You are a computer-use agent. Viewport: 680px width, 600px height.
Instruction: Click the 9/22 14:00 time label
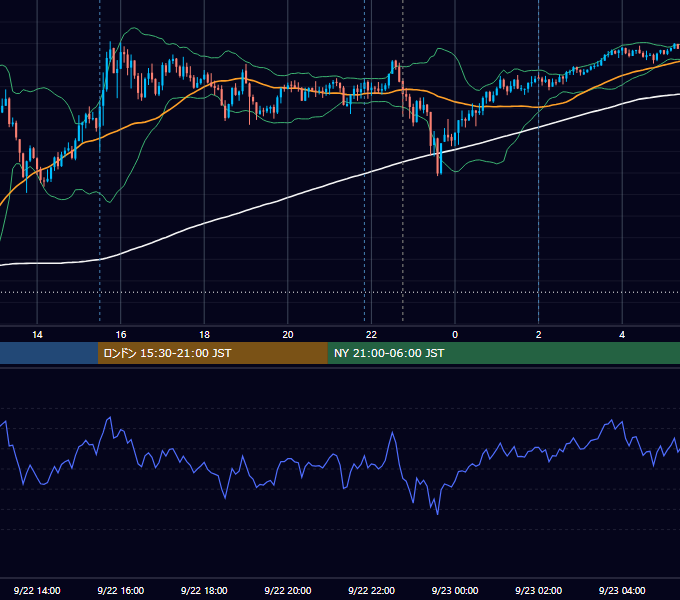tap(37, 590)
